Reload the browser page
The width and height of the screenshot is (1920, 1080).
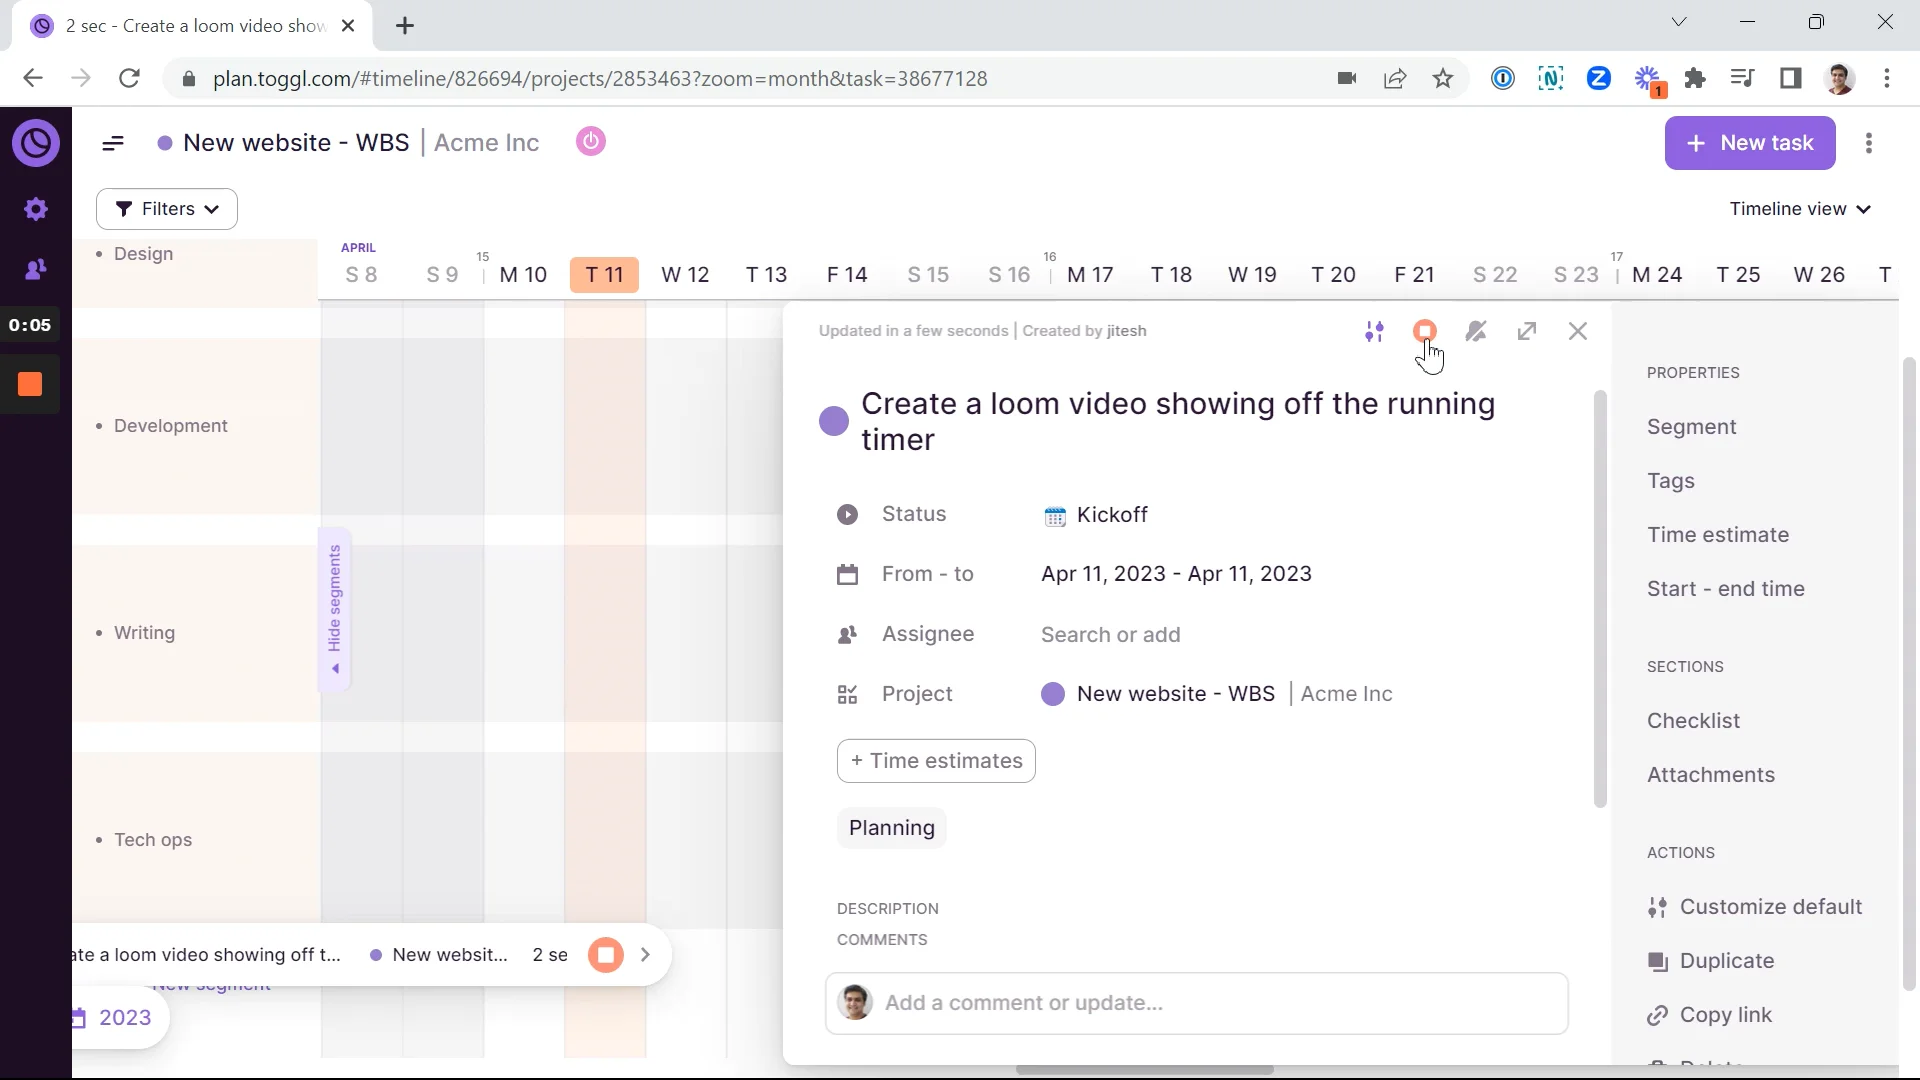point(129,78)
